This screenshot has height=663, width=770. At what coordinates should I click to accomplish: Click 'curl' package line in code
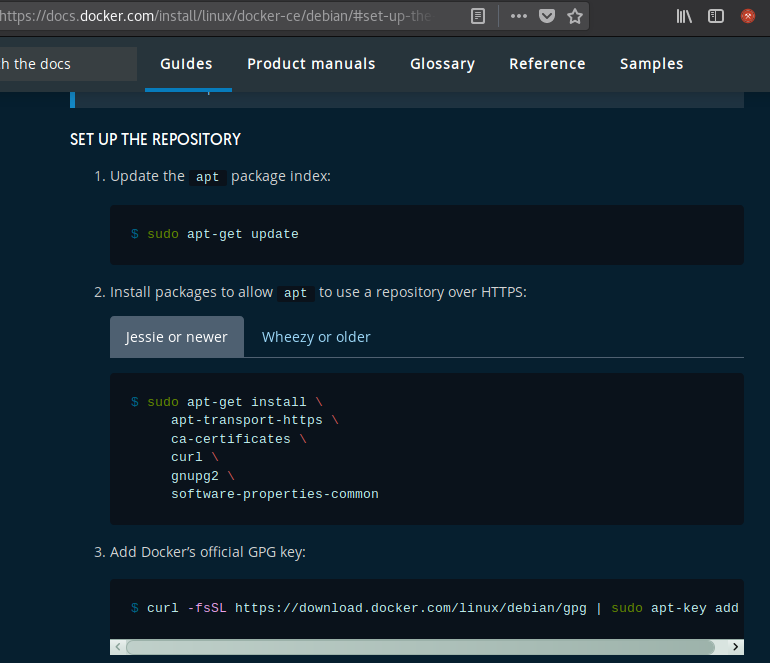(187, 457)
